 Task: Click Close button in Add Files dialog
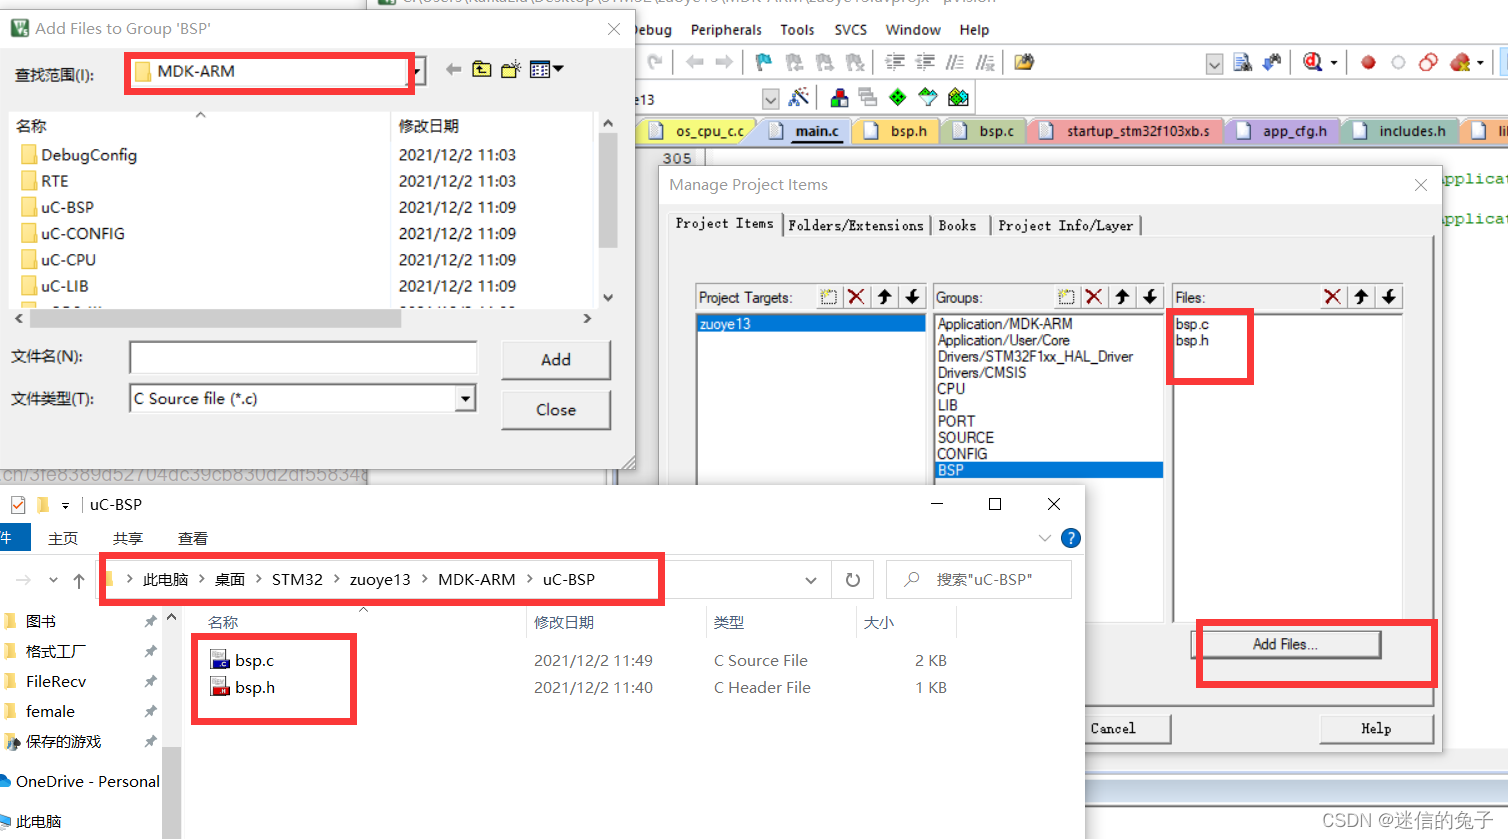click(556, 410)
